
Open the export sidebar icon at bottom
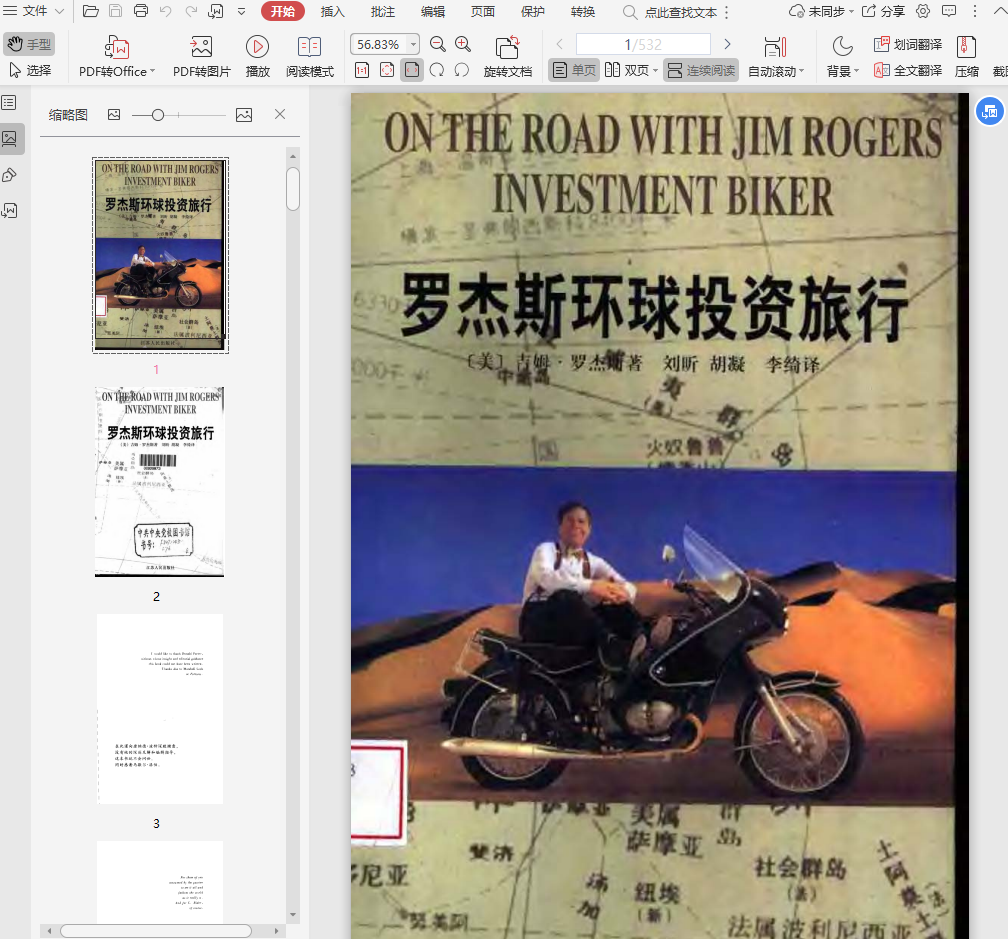pyautogui.click(x=9, y=211)
